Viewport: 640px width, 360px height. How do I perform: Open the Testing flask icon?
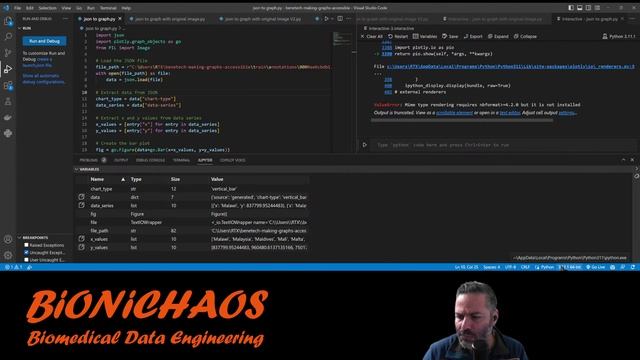click(x=8, y=101)
